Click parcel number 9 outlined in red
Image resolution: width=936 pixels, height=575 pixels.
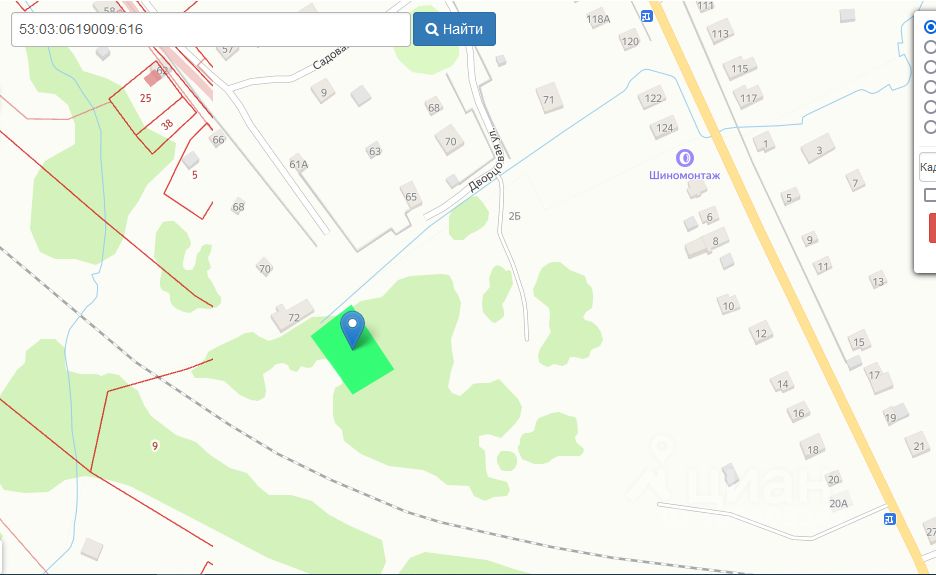[155, 446]
